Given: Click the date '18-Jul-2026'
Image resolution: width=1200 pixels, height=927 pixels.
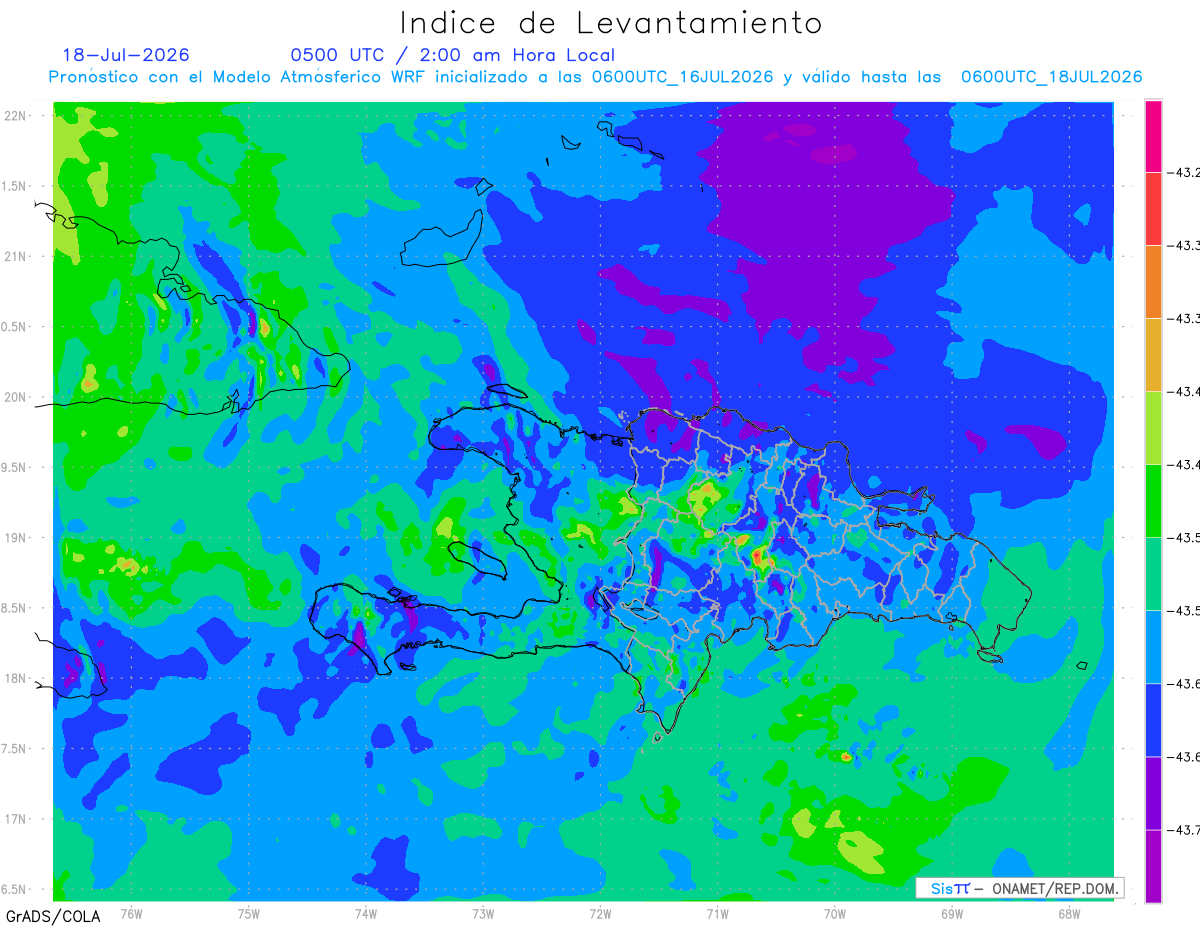Looking at the screenshot, I should pos(126,55).
